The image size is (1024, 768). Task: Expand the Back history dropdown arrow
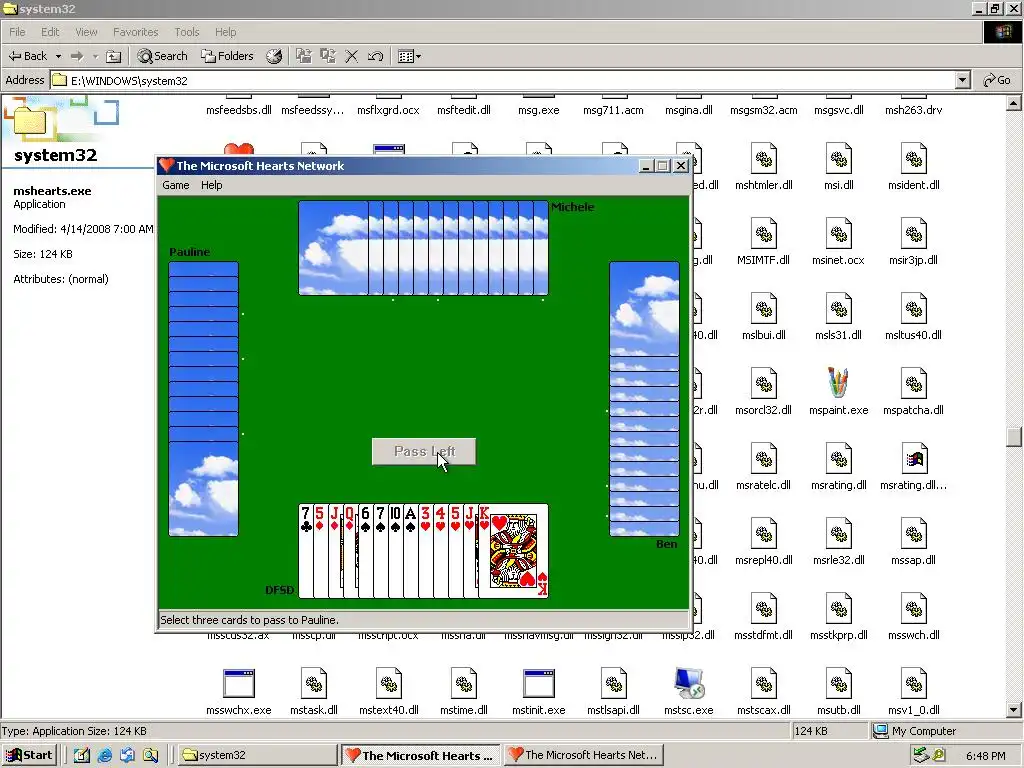[x=58, y=56]
